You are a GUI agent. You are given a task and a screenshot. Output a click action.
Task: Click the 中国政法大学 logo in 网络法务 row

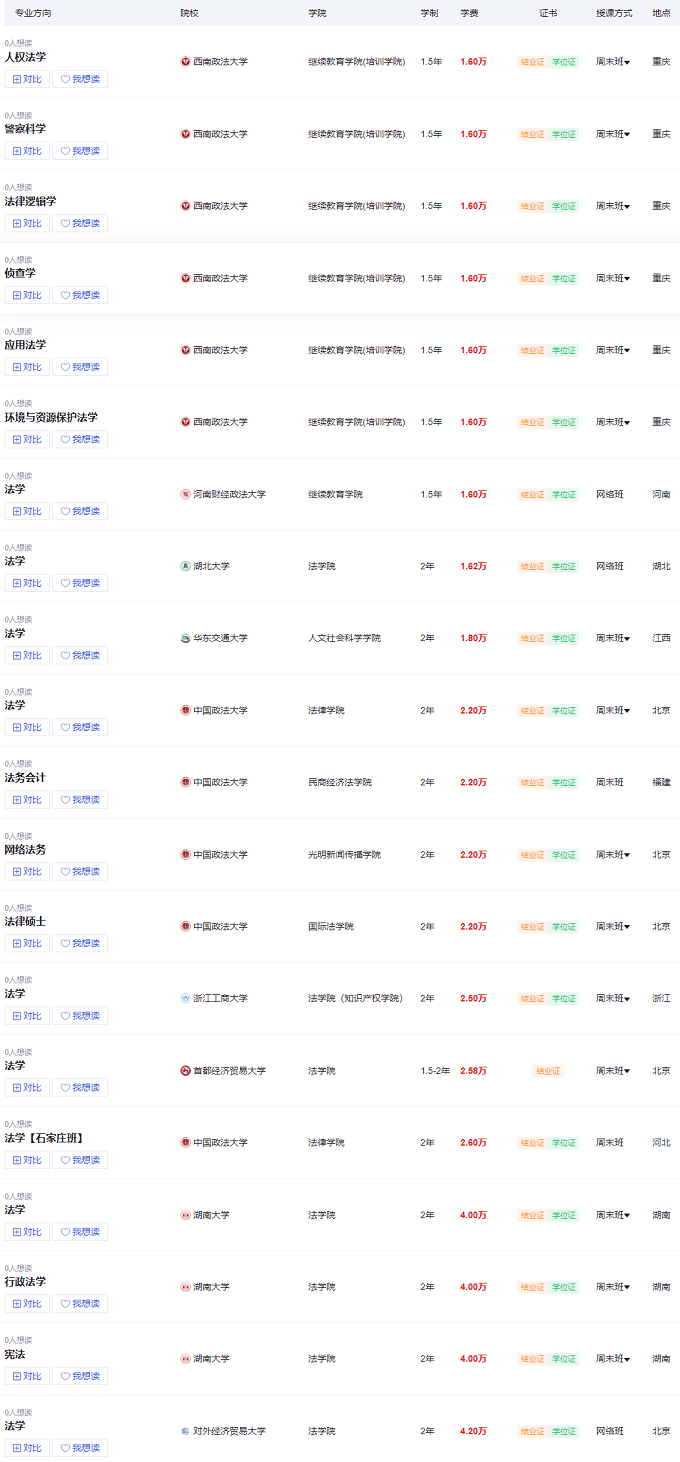pyautogui.click(x=185, y=855)
